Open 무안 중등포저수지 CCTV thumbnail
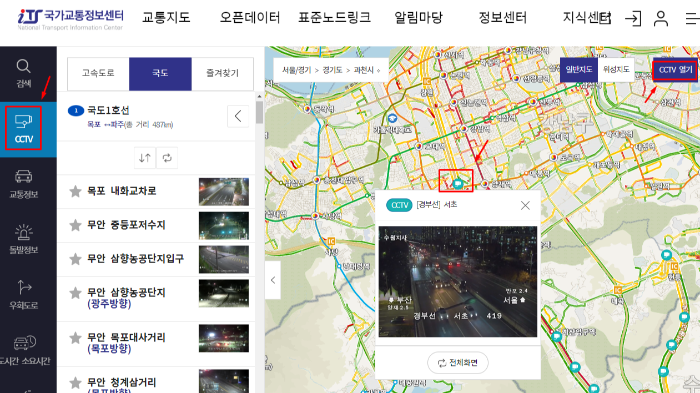The image size is (700, 393). [224, 226]
